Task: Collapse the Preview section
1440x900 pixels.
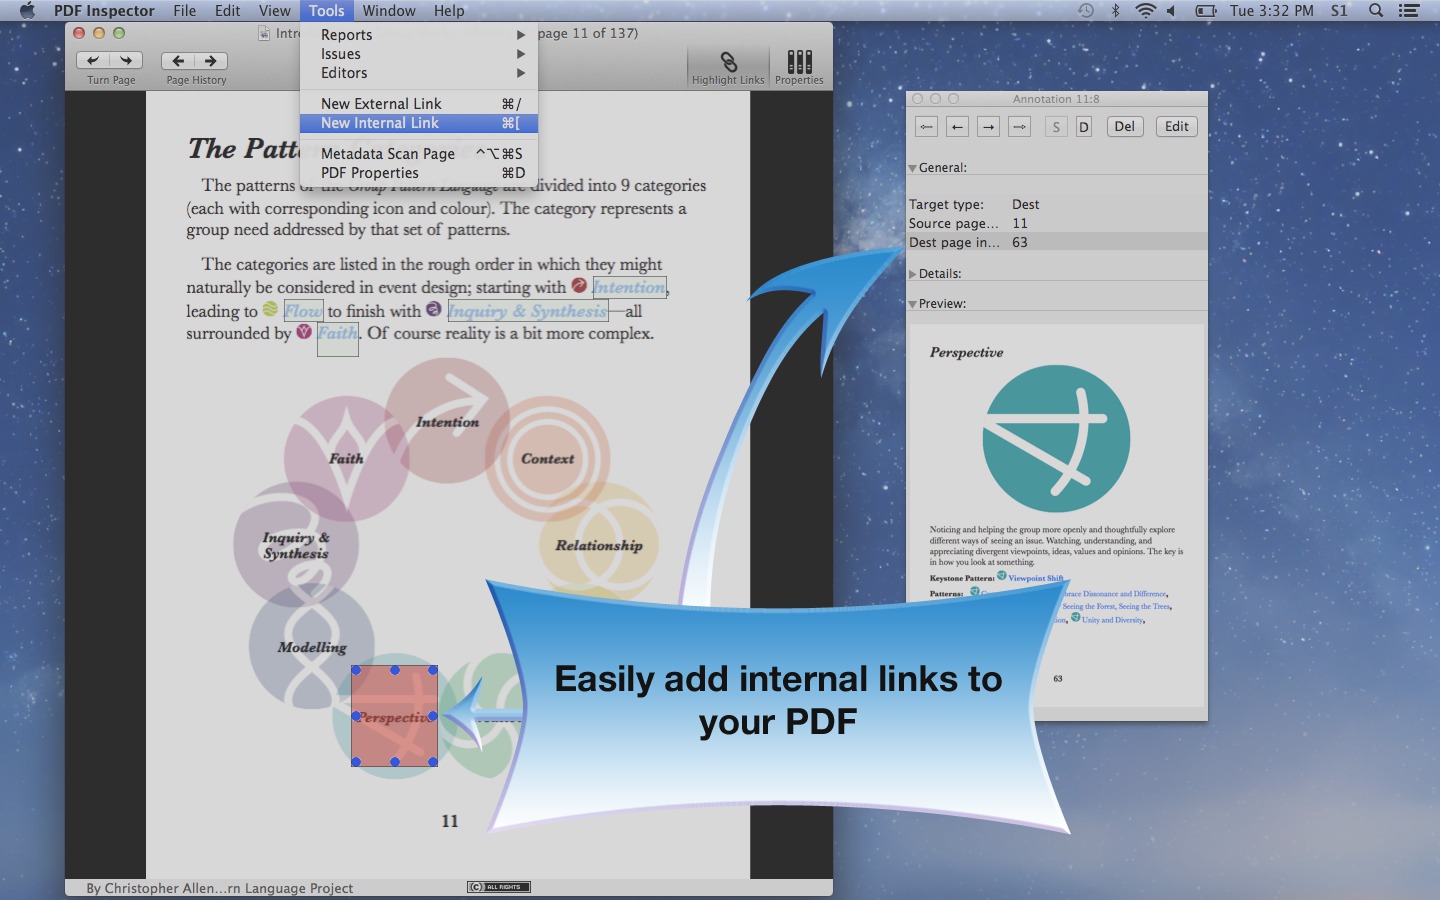Action: coord(912,303)
